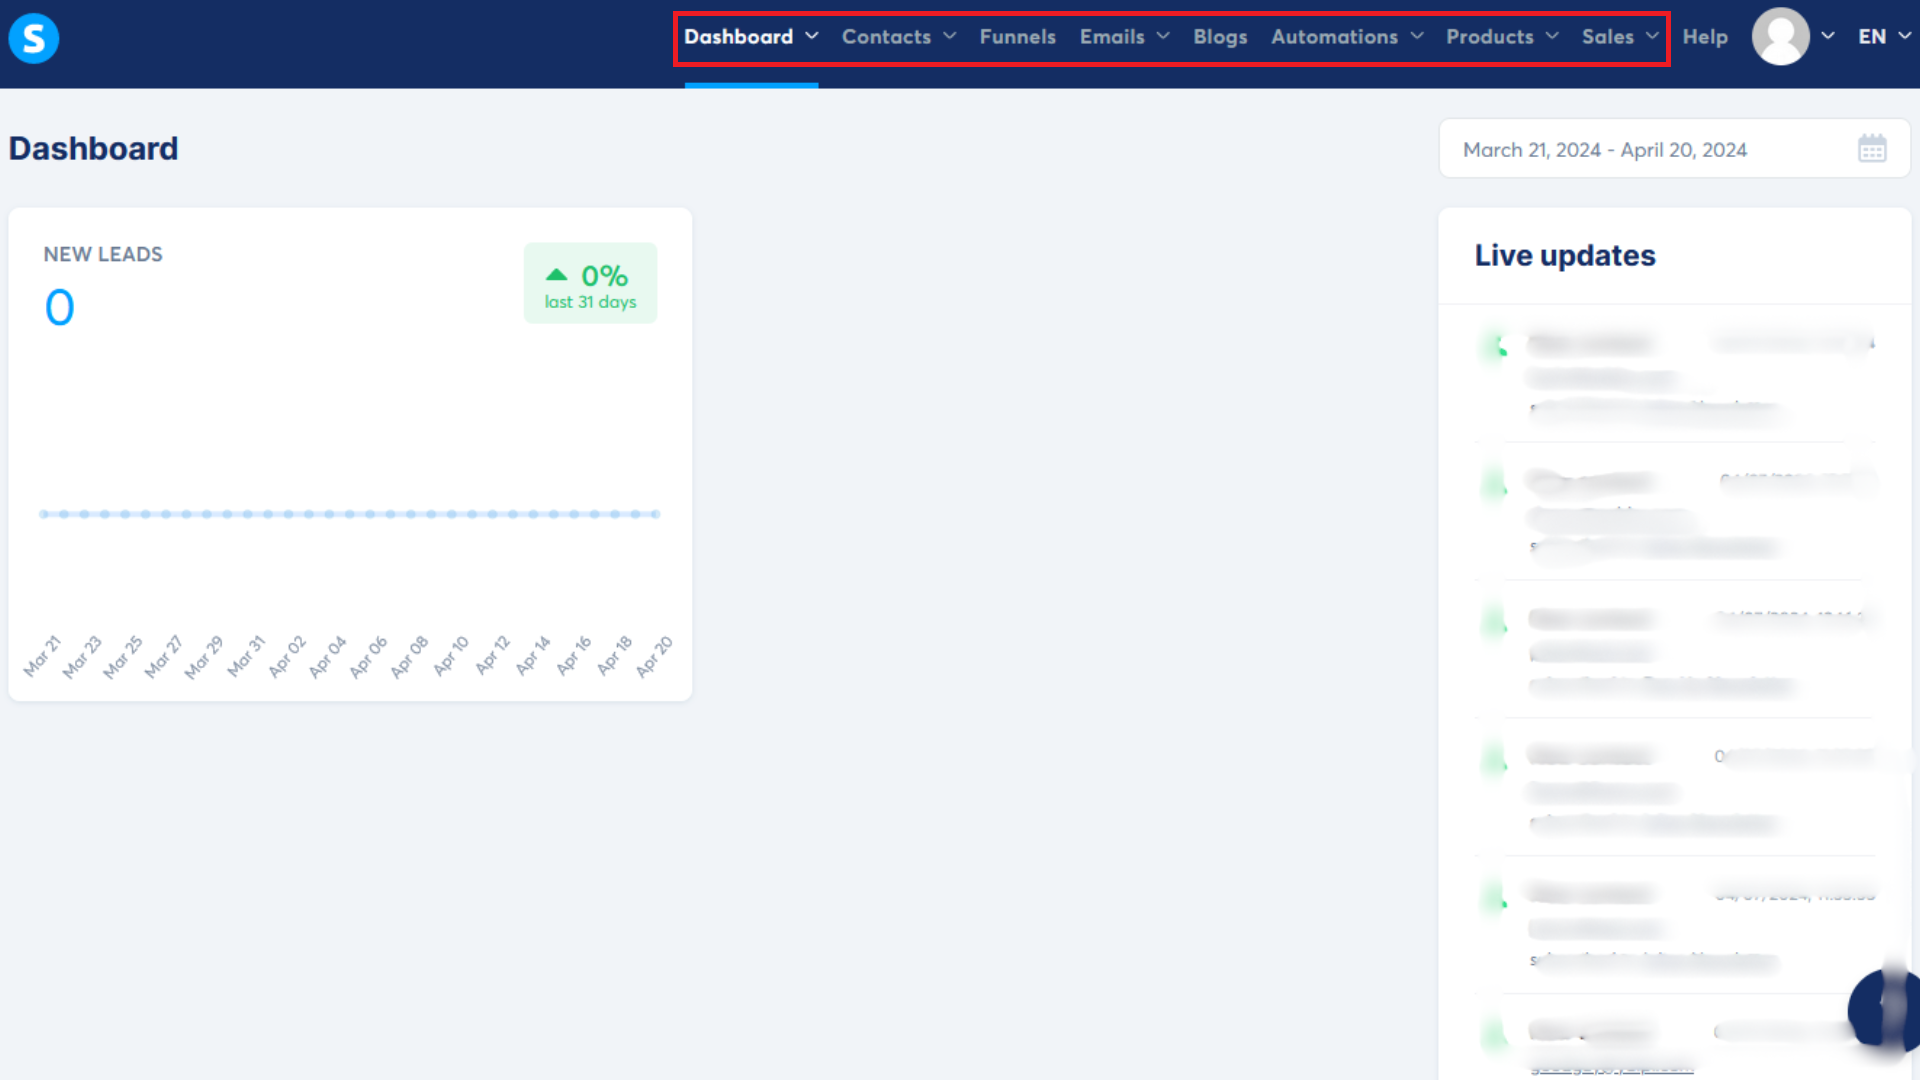Open the Emails menu
1920x1080 pixels.
(1124, 36)
